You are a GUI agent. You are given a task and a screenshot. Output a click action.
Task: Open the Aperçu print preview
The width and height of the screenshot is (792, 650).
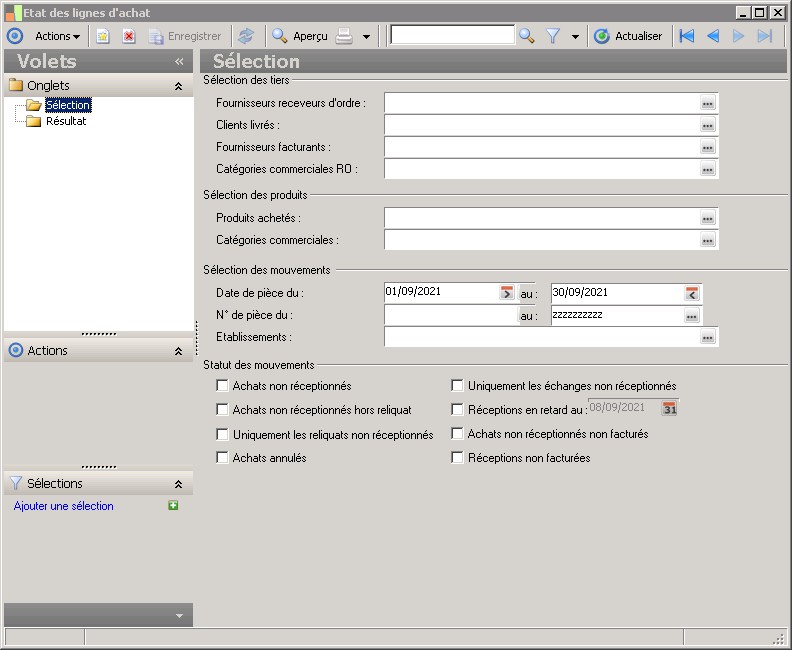pyautogui.click(x=300, y=36)
